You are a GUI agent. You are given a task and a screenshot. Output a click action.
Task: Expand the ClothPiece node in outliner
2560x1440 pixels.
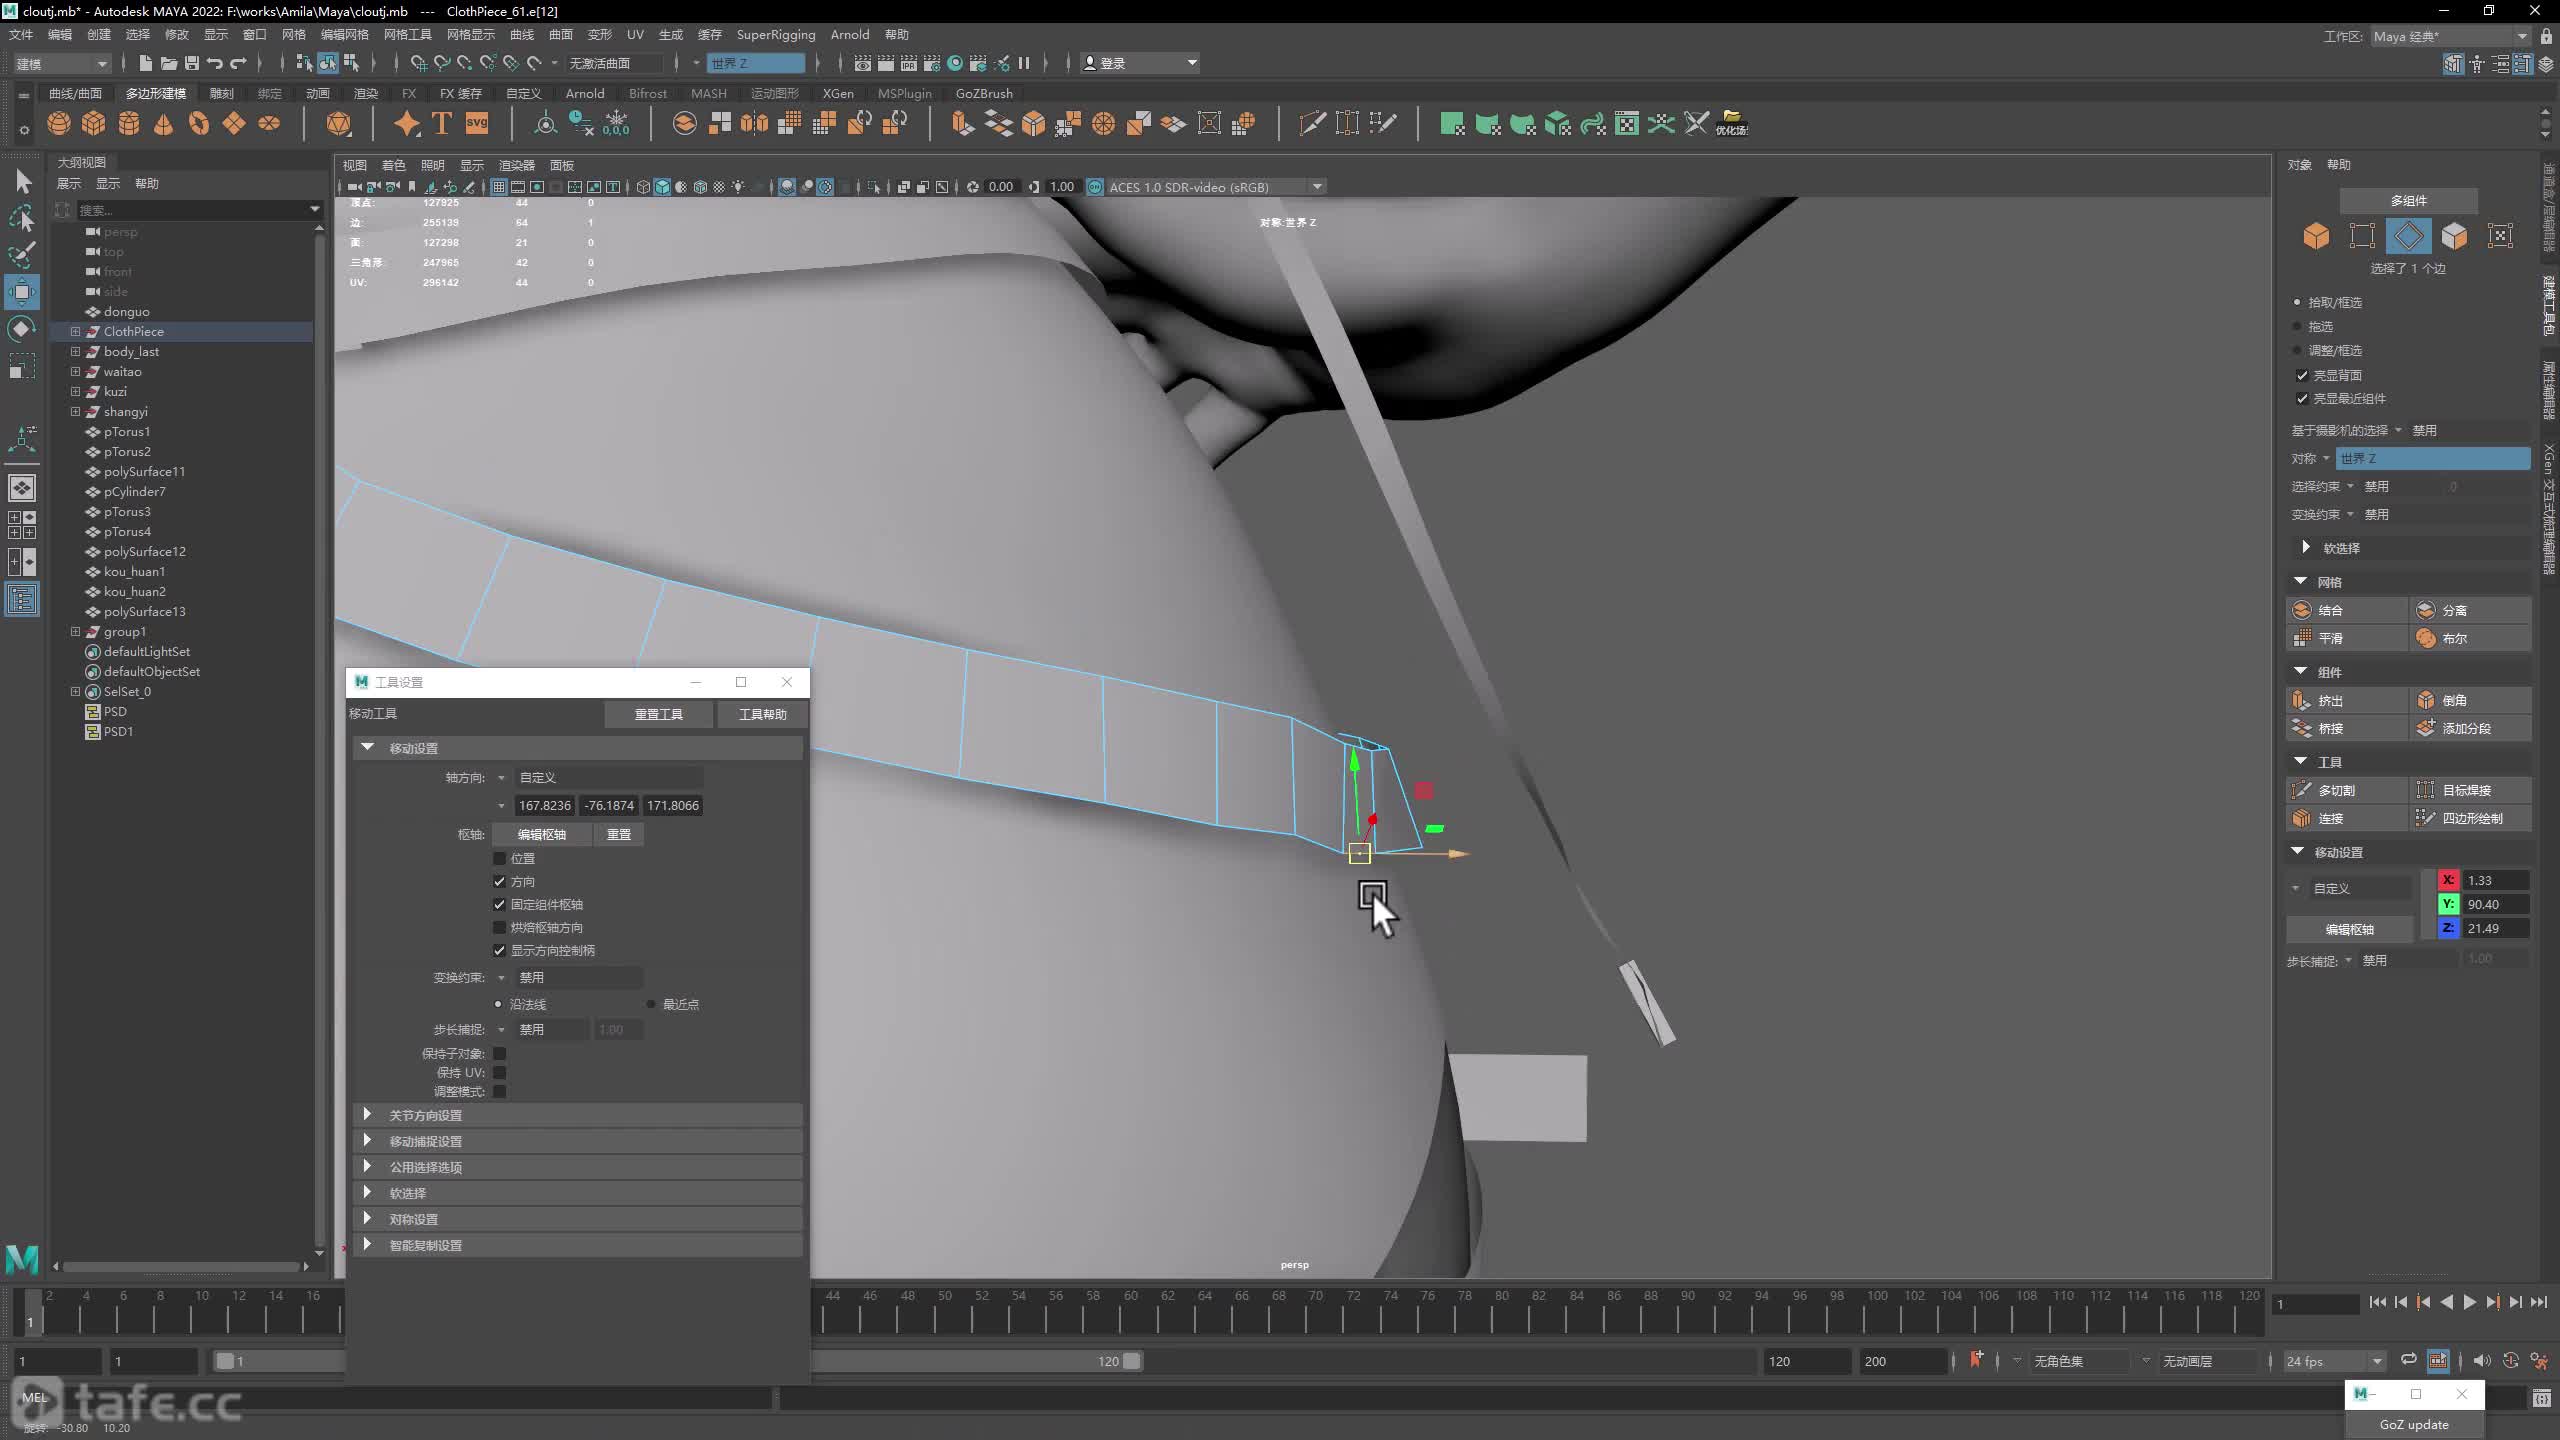click(x=75, y=331)
